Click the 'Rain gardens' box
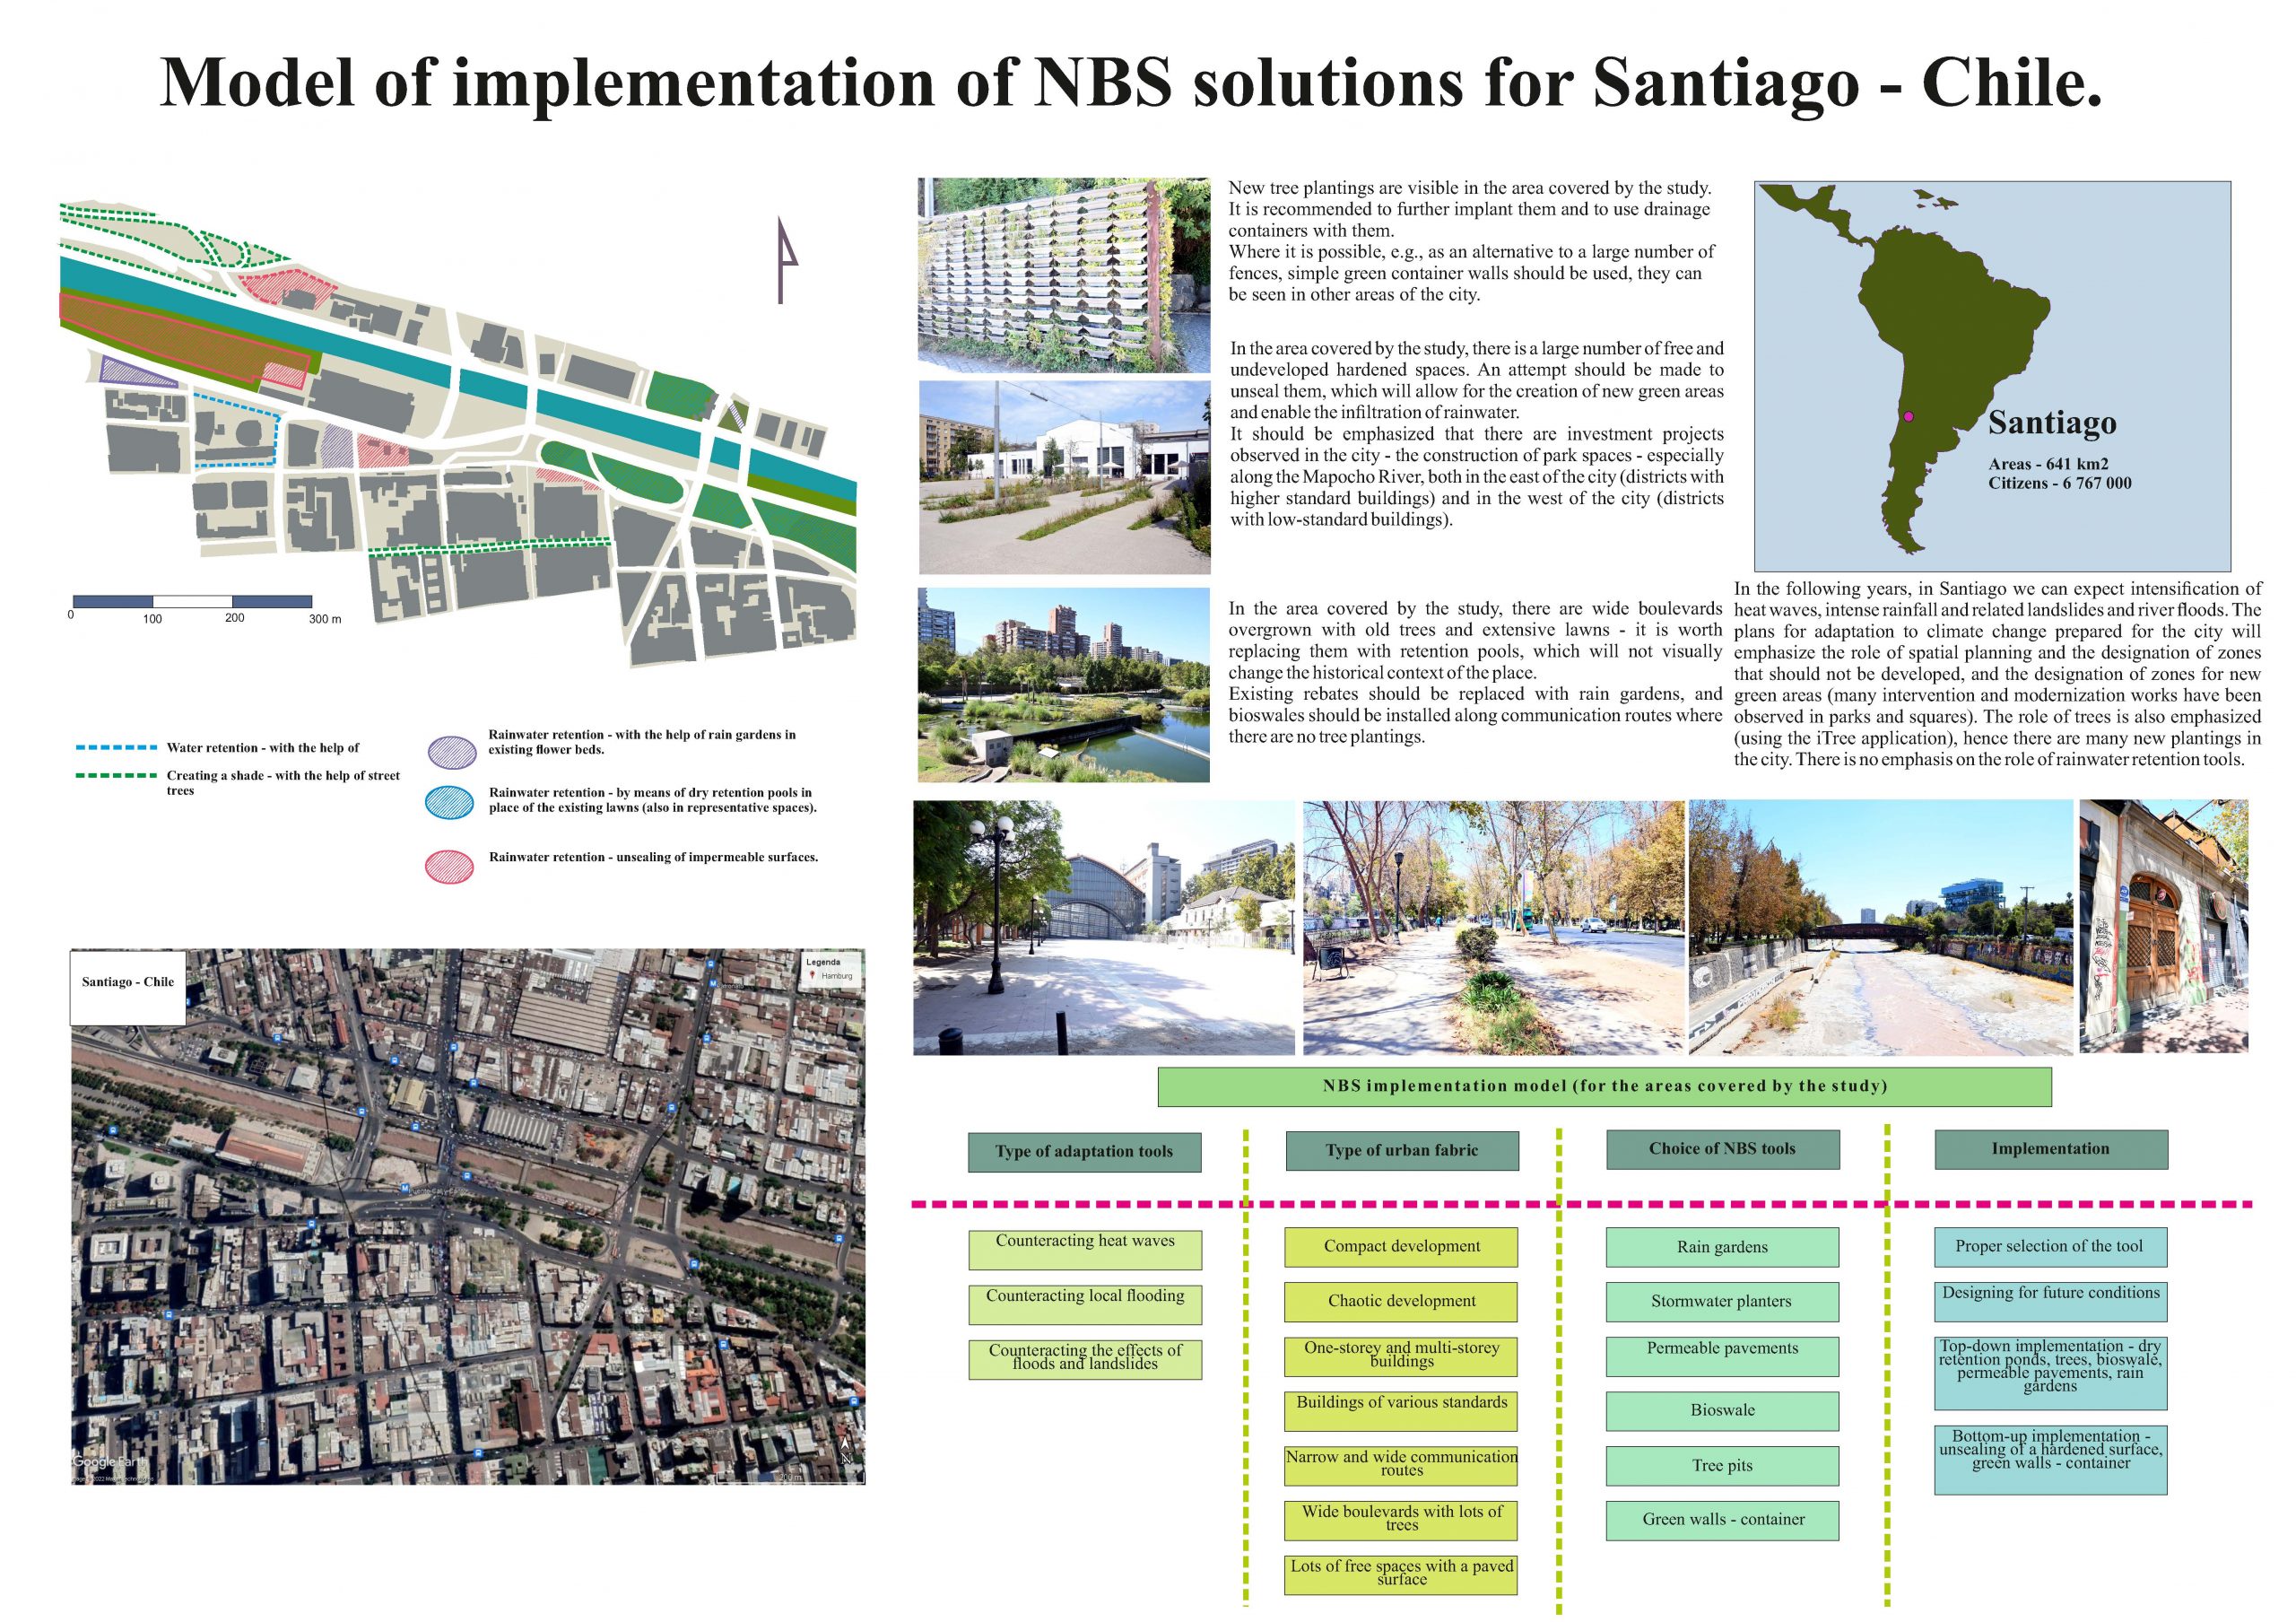 pos(1722,1247)
